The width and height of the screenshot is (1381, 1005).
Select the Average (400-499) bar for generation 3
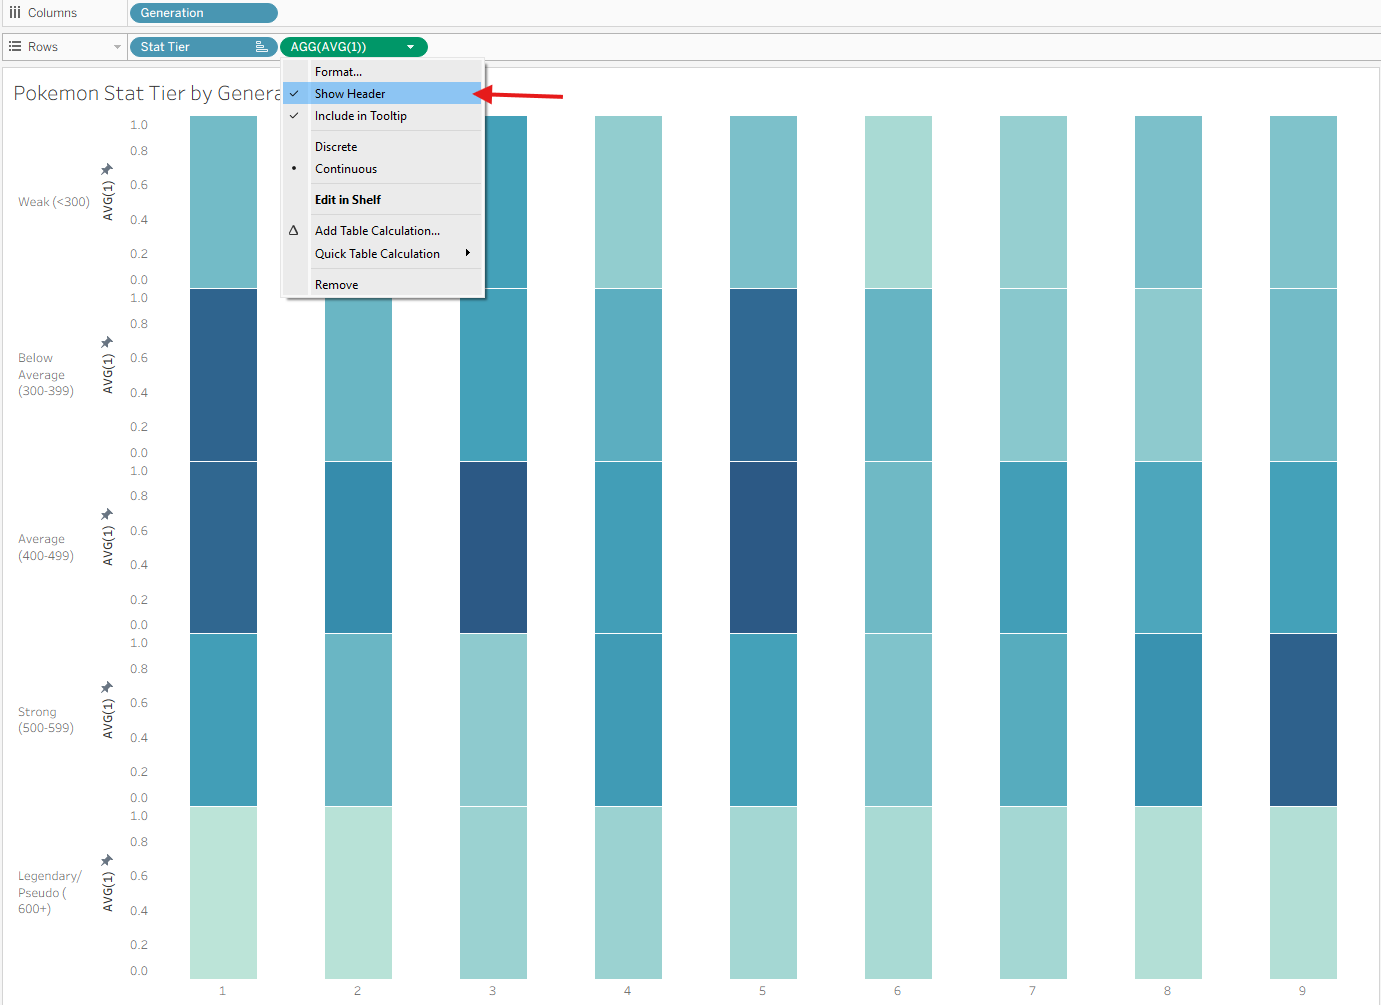pos(493,547)
